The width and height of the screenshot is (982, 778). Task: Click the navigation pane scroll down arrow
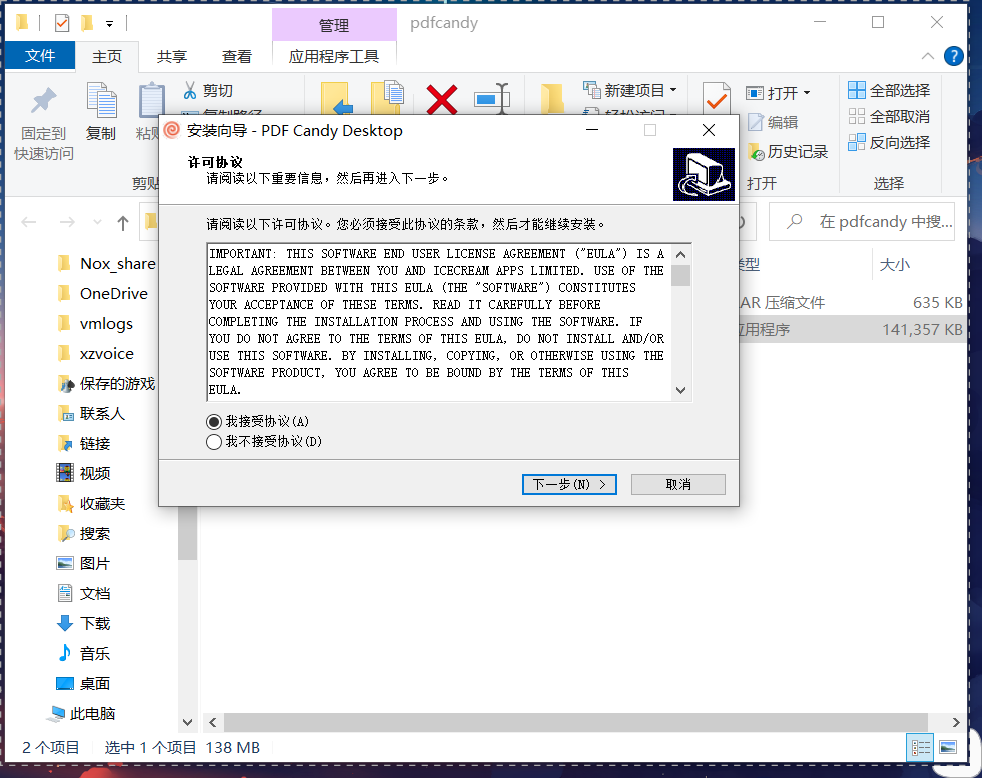point(187,722)
